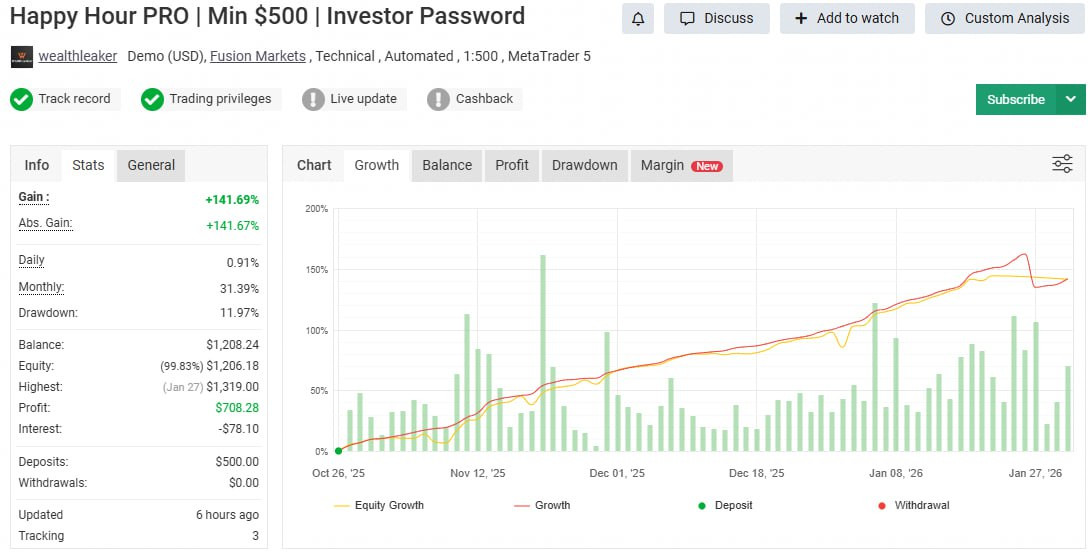Click the Cashback warning icon

[x=438, y=99]
